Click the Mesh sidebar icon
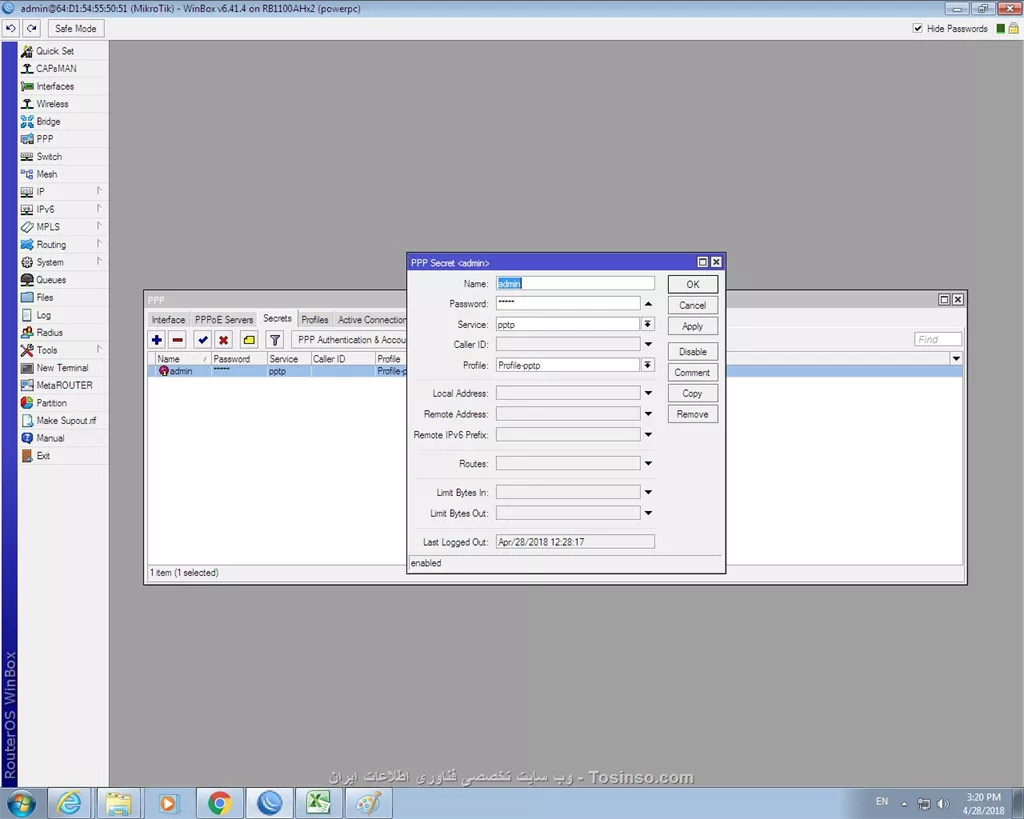 click(27, 174)
